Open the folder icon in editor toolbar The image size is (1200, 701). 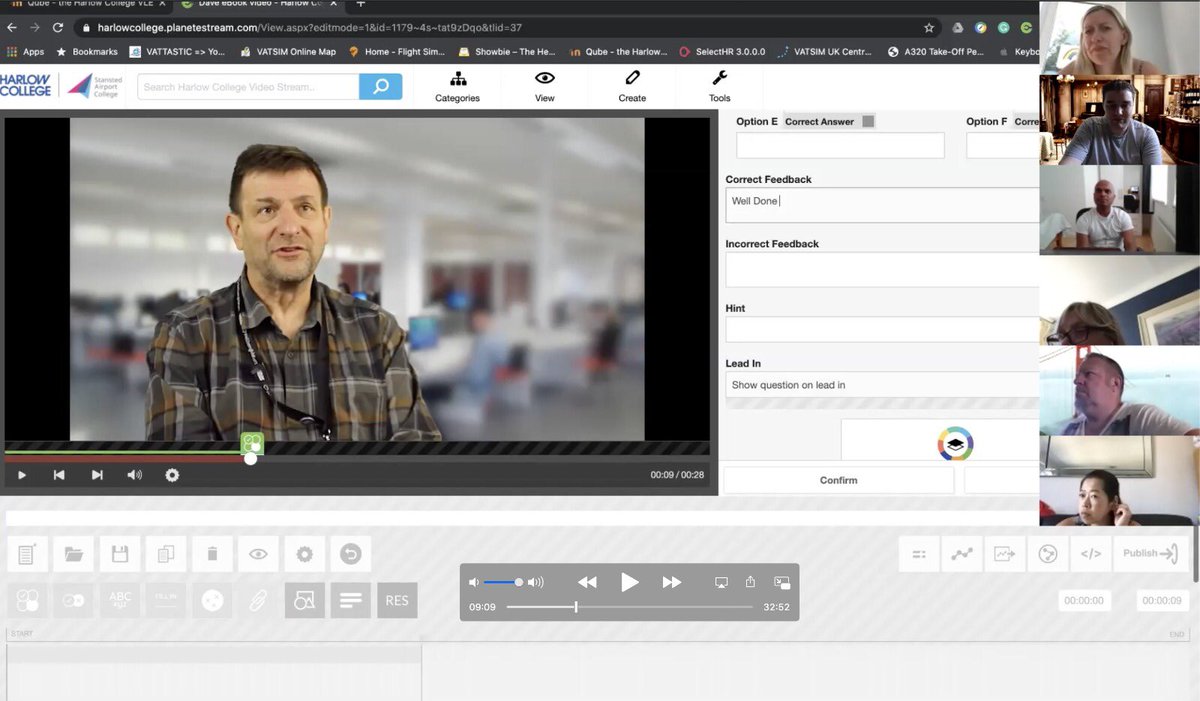pyautogui.click(x=74, y=554)
